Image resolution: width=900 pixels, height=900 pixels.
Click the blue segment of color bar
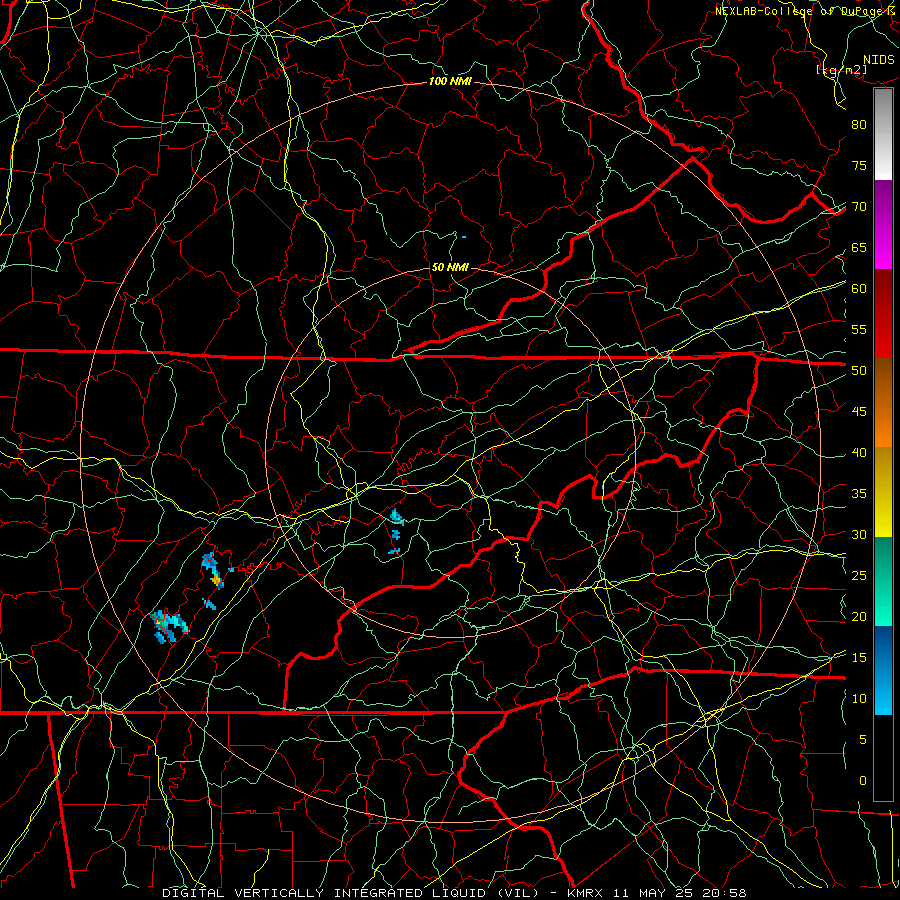(883, 670)
